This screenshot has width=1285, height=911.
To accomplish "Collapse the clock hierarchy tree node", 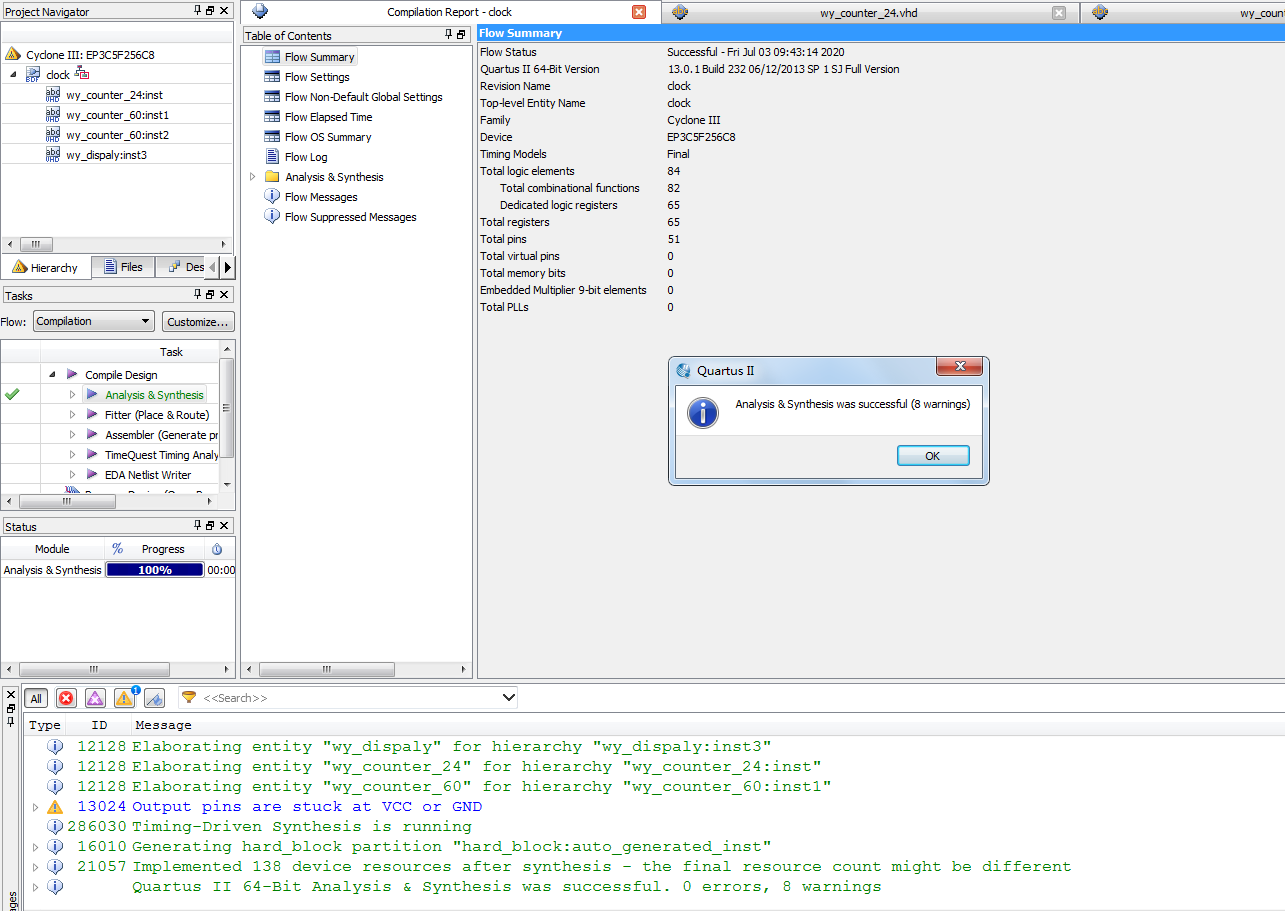I will click(x=12, y=75).
